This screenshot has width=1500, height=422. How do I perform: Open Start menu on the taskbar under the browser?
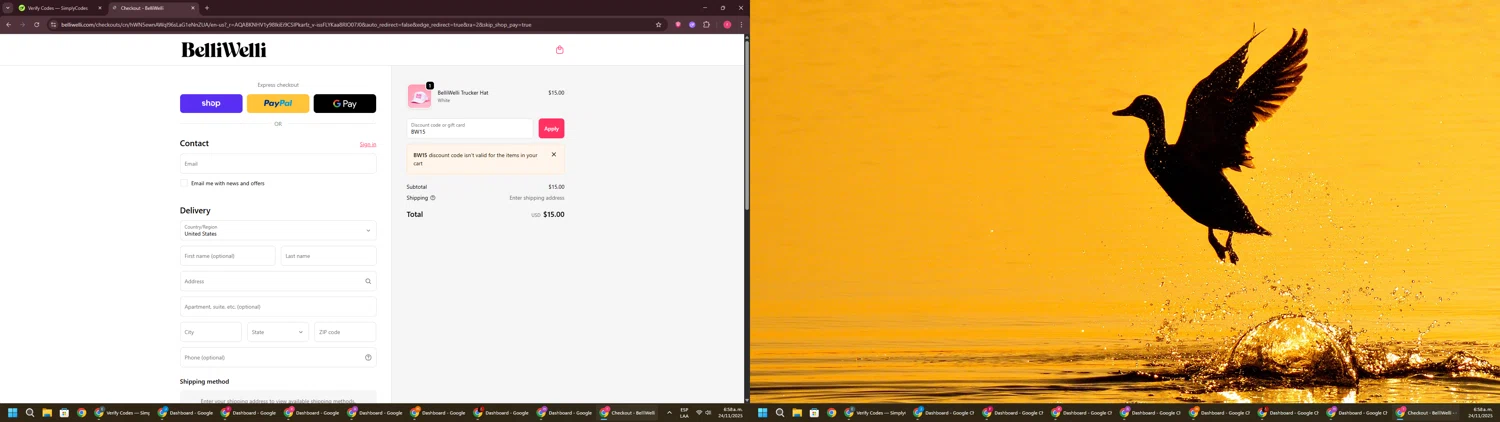[13, 412]
